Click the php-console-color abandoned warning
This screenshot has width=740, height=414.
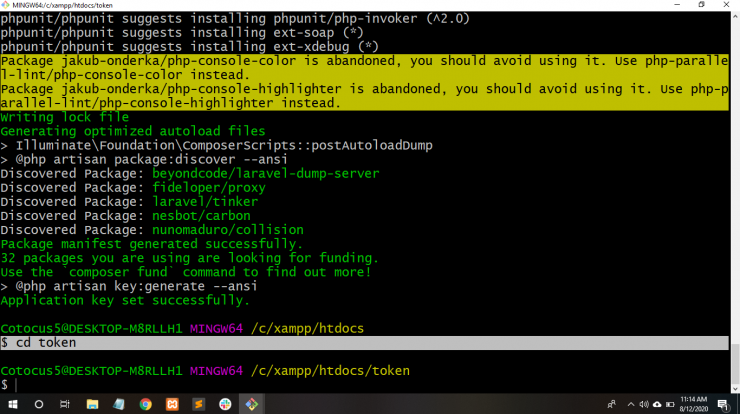pyautogui.click(x=364, y=68)
